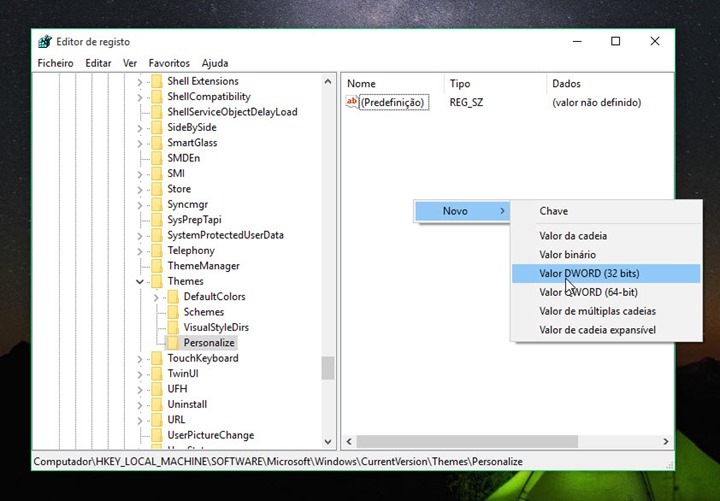Expand the Uninstall key
This screenshot has height=501, width=720.
coord(140,405)
